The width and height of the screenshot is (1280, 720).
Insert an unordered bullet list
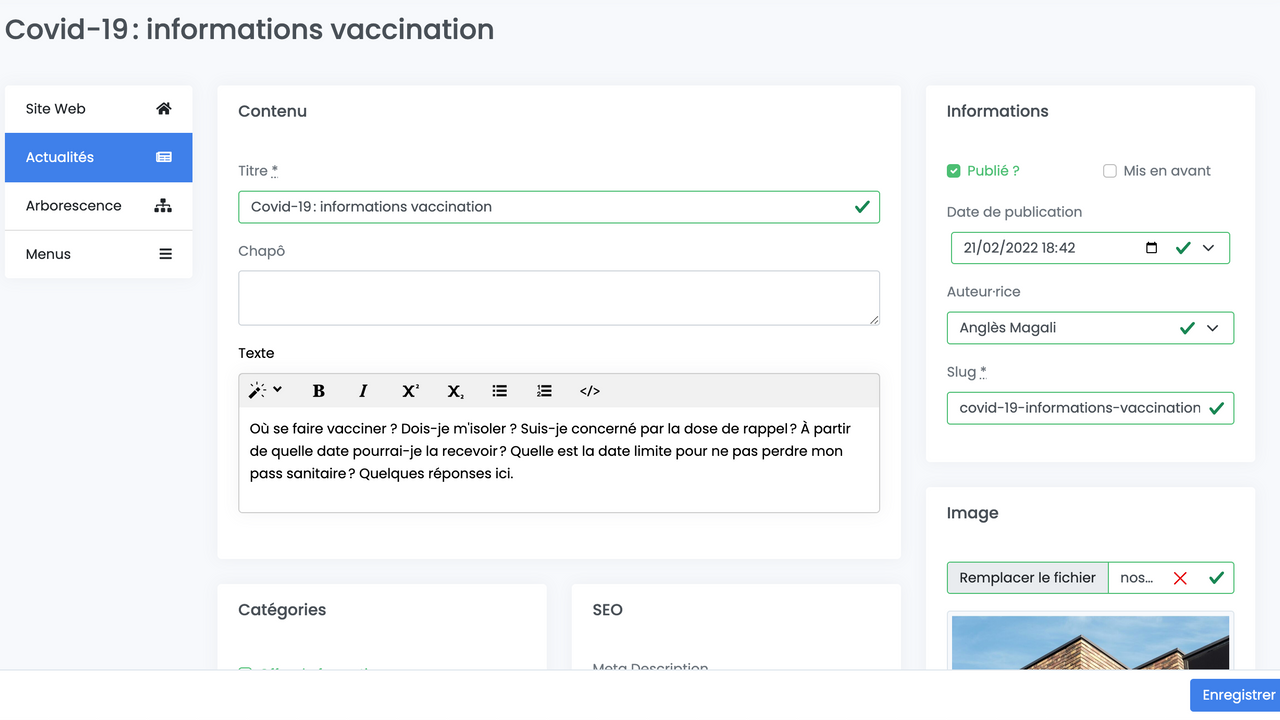(x=500, y=391)
